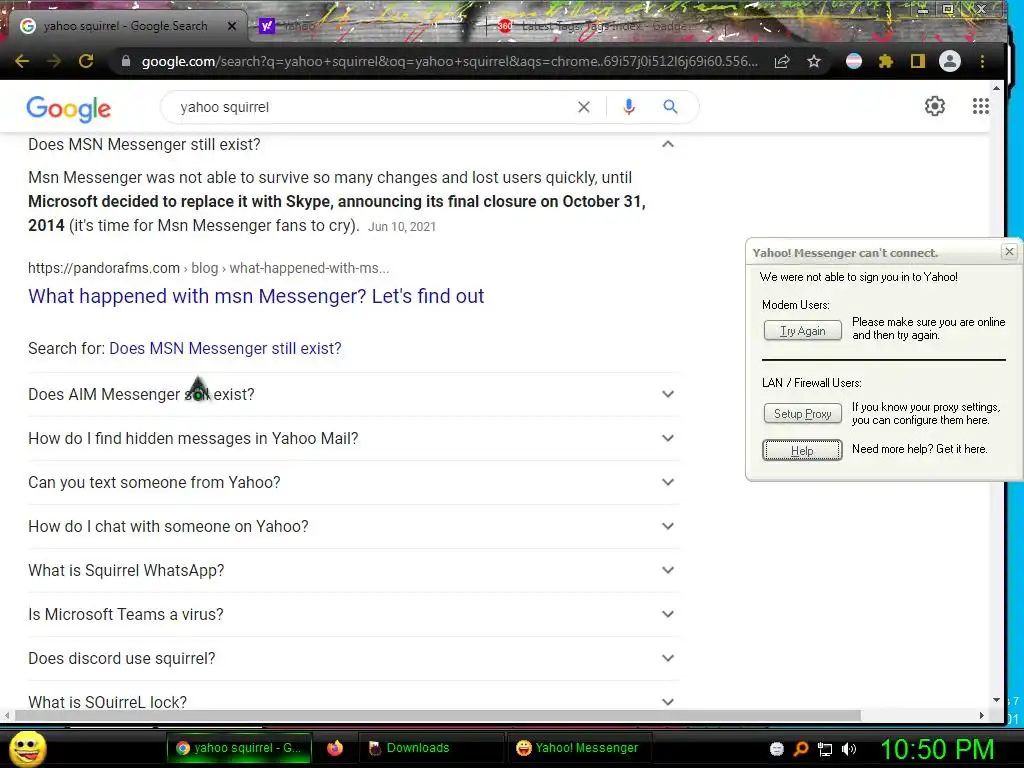Click horizontal scrollbar right arrow
Image resolution: width=1024 pixels, height=768 pixels.
(982, 716)
